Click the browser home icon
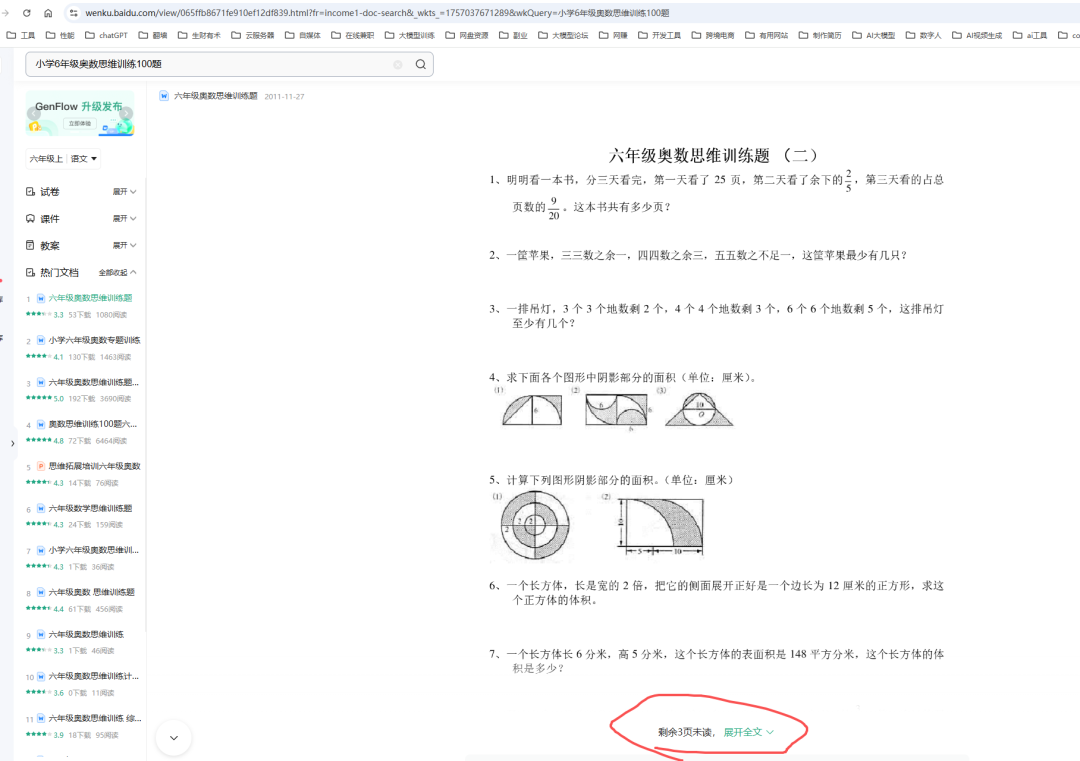 (x=50, y=14)
